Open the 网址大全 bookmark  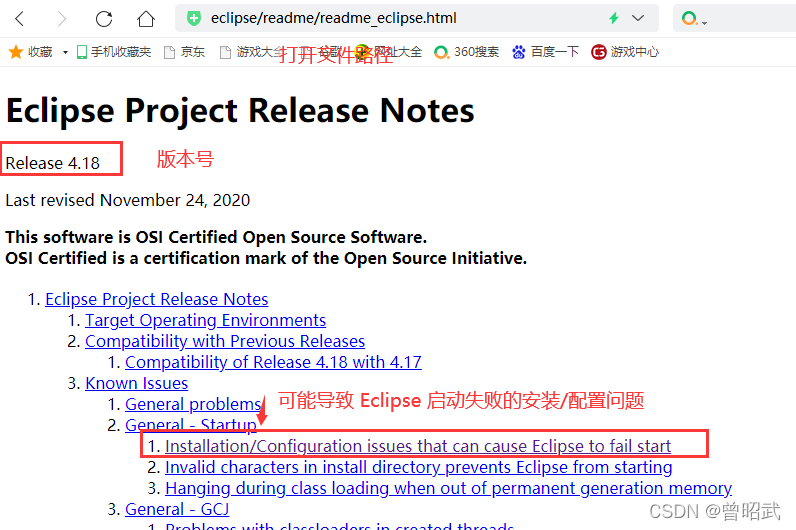pyautogui.click(x=388, y=52)
